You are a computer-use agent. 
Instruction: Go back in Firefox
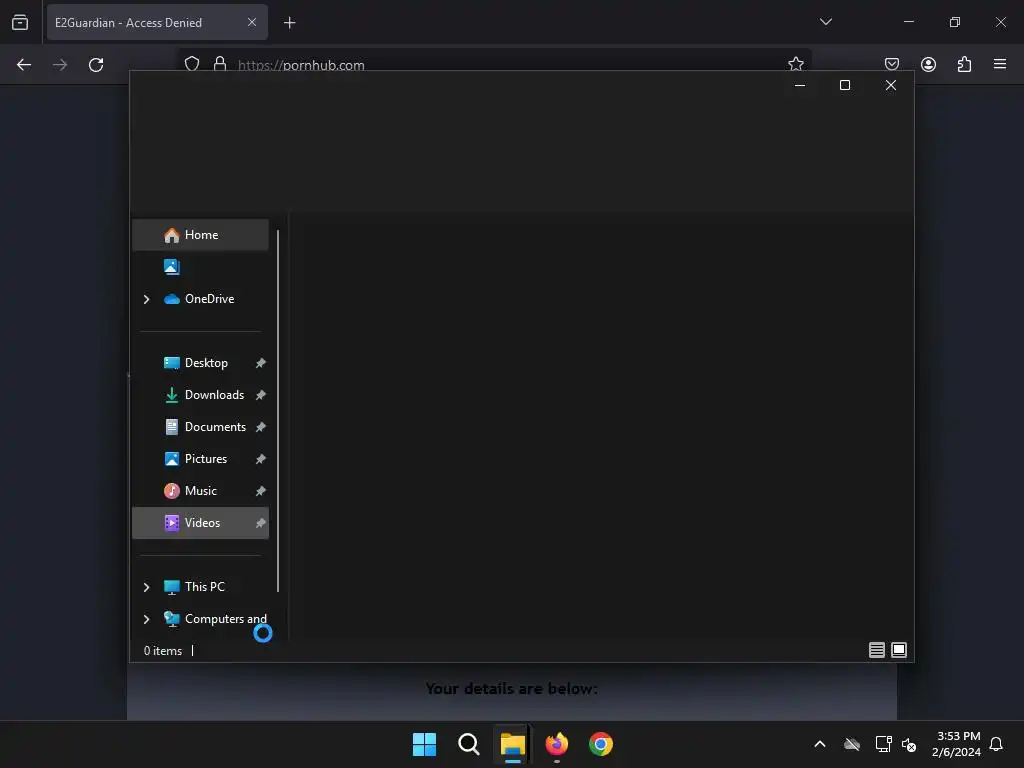[24, 65]
